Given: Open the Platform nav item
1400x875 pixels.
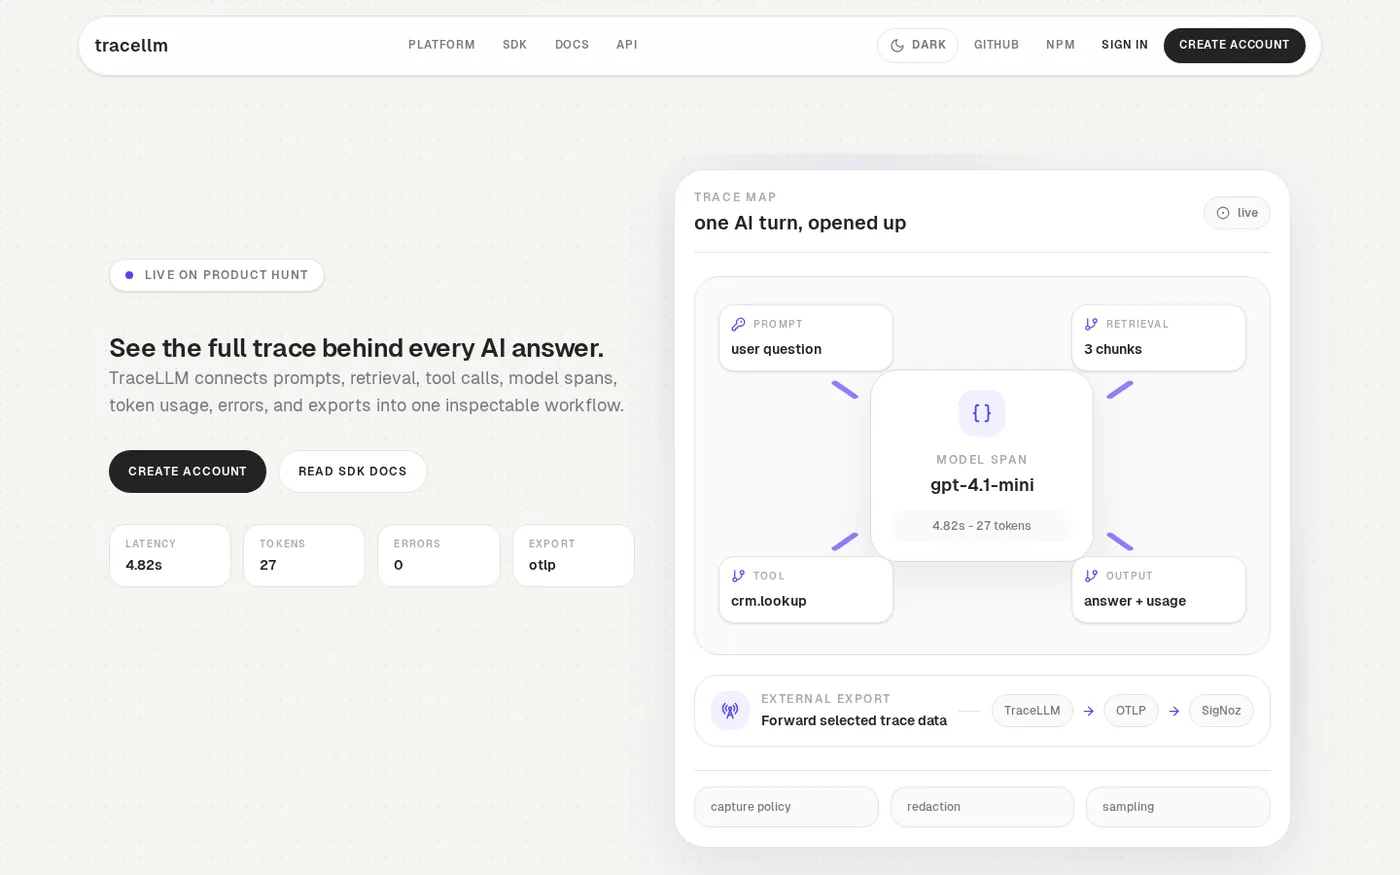Looking at the screenshot, I should click(x=441, y=45).
